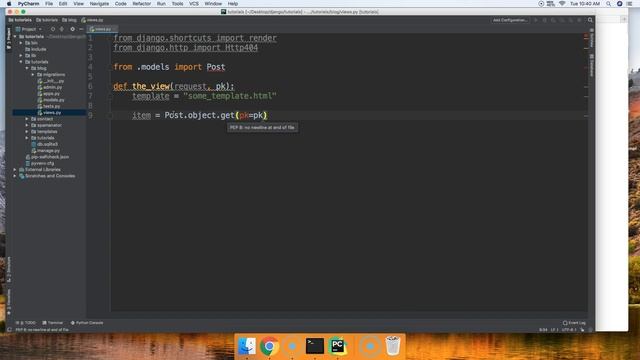640x360 pixels.
Task: Click the lock read-only toggle in status bar
Action: tap(582, 330)
